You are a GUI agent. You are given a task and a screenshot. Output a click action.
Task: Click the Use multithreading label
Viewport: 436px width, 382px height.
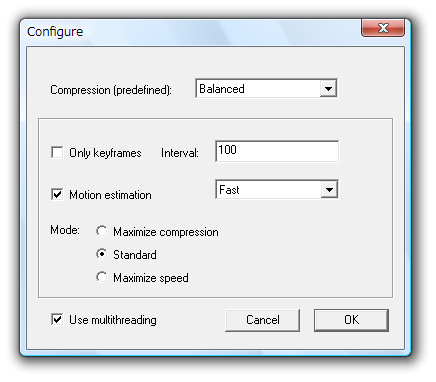pyautogui.click(x=113, y=320)
